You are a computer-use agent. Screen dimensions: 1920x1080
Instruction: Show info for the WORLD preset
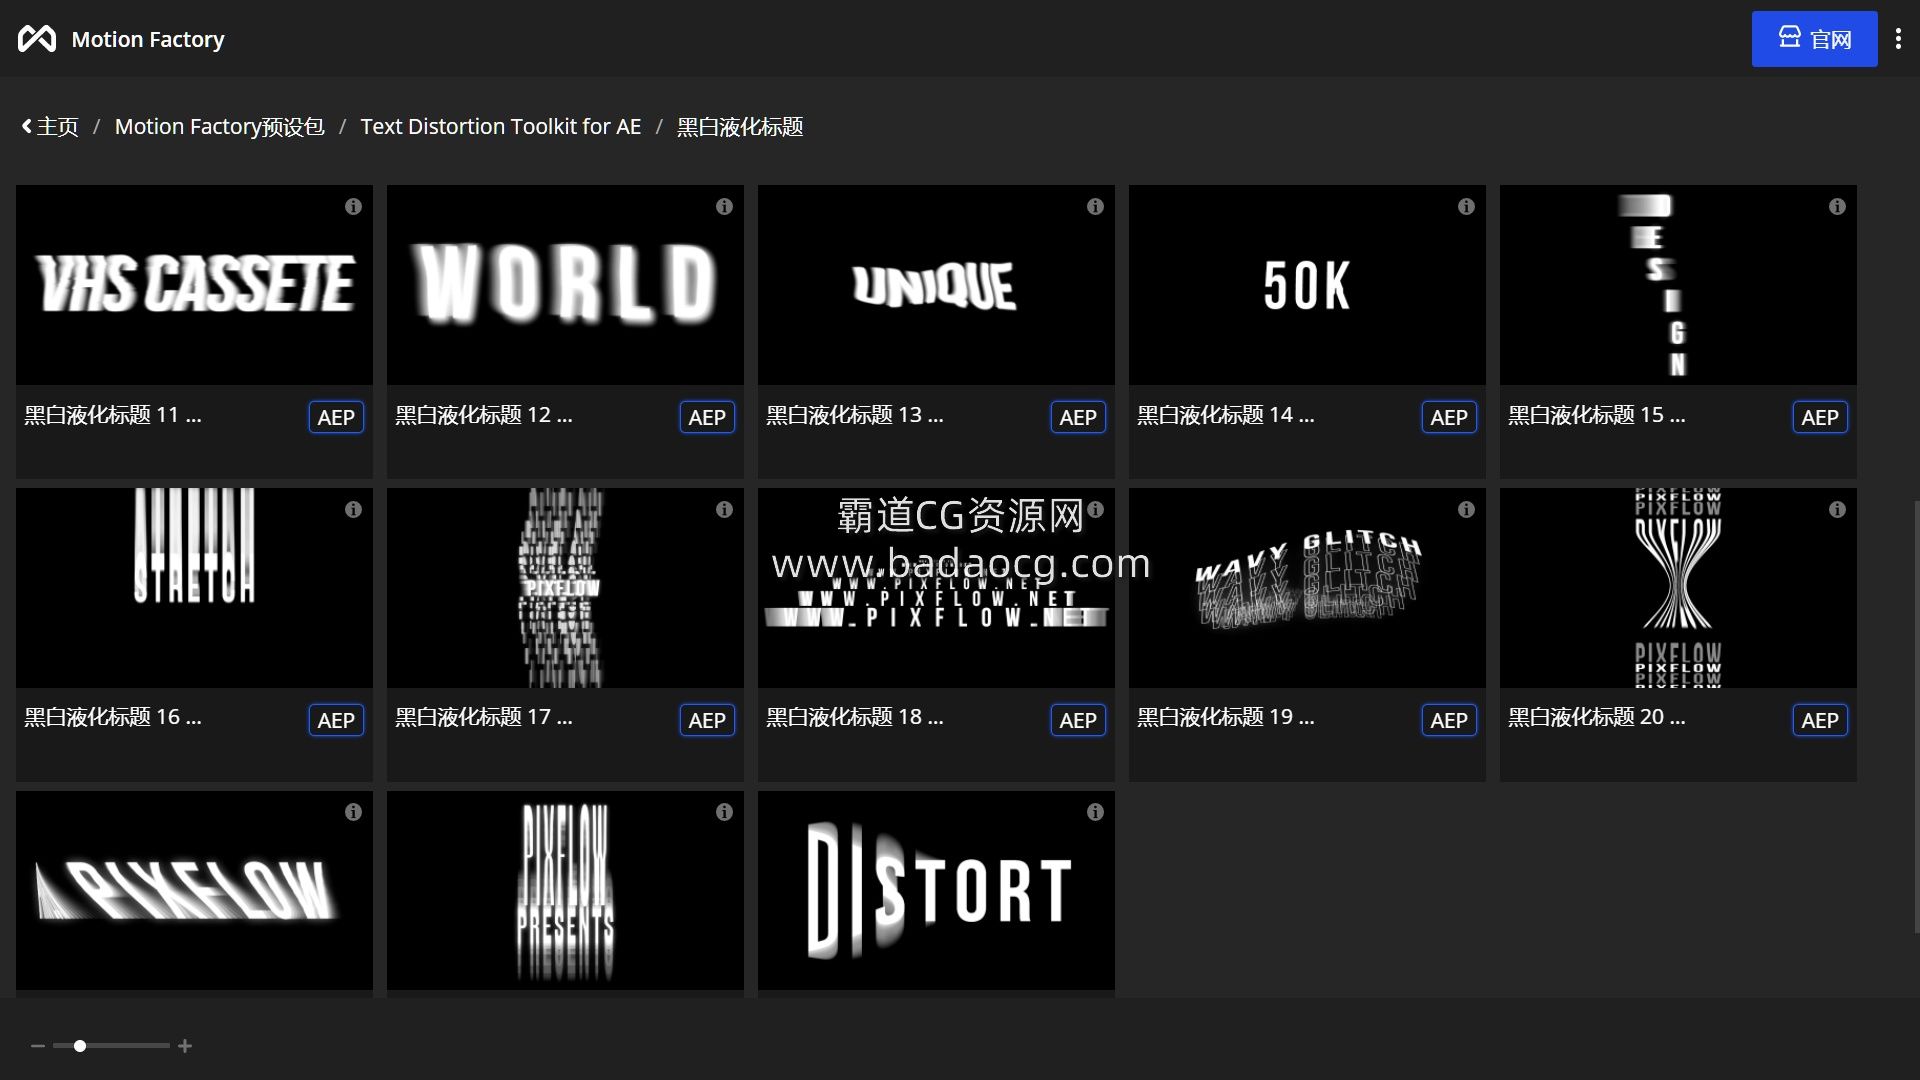pos(724,207)
